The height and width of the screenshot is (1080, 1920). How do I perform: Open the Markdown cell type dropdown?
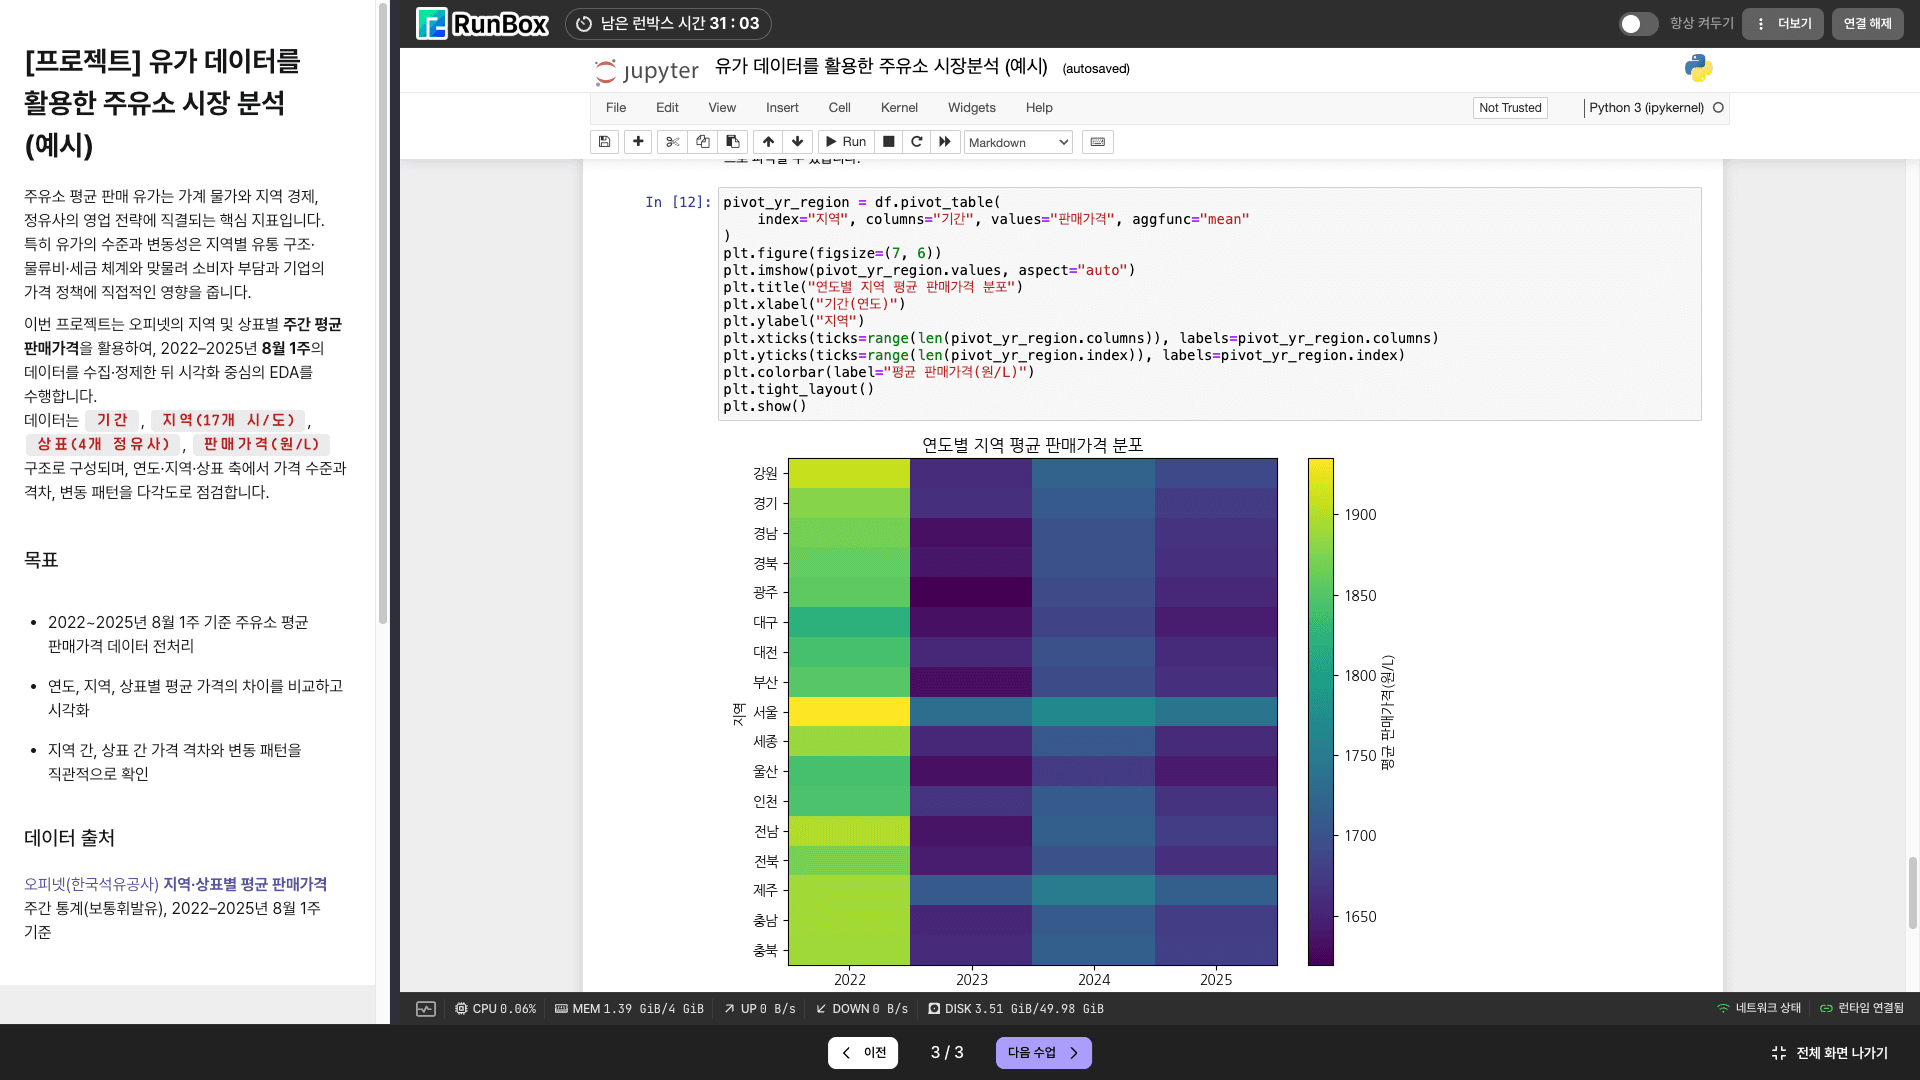(x=1018, y=143)
